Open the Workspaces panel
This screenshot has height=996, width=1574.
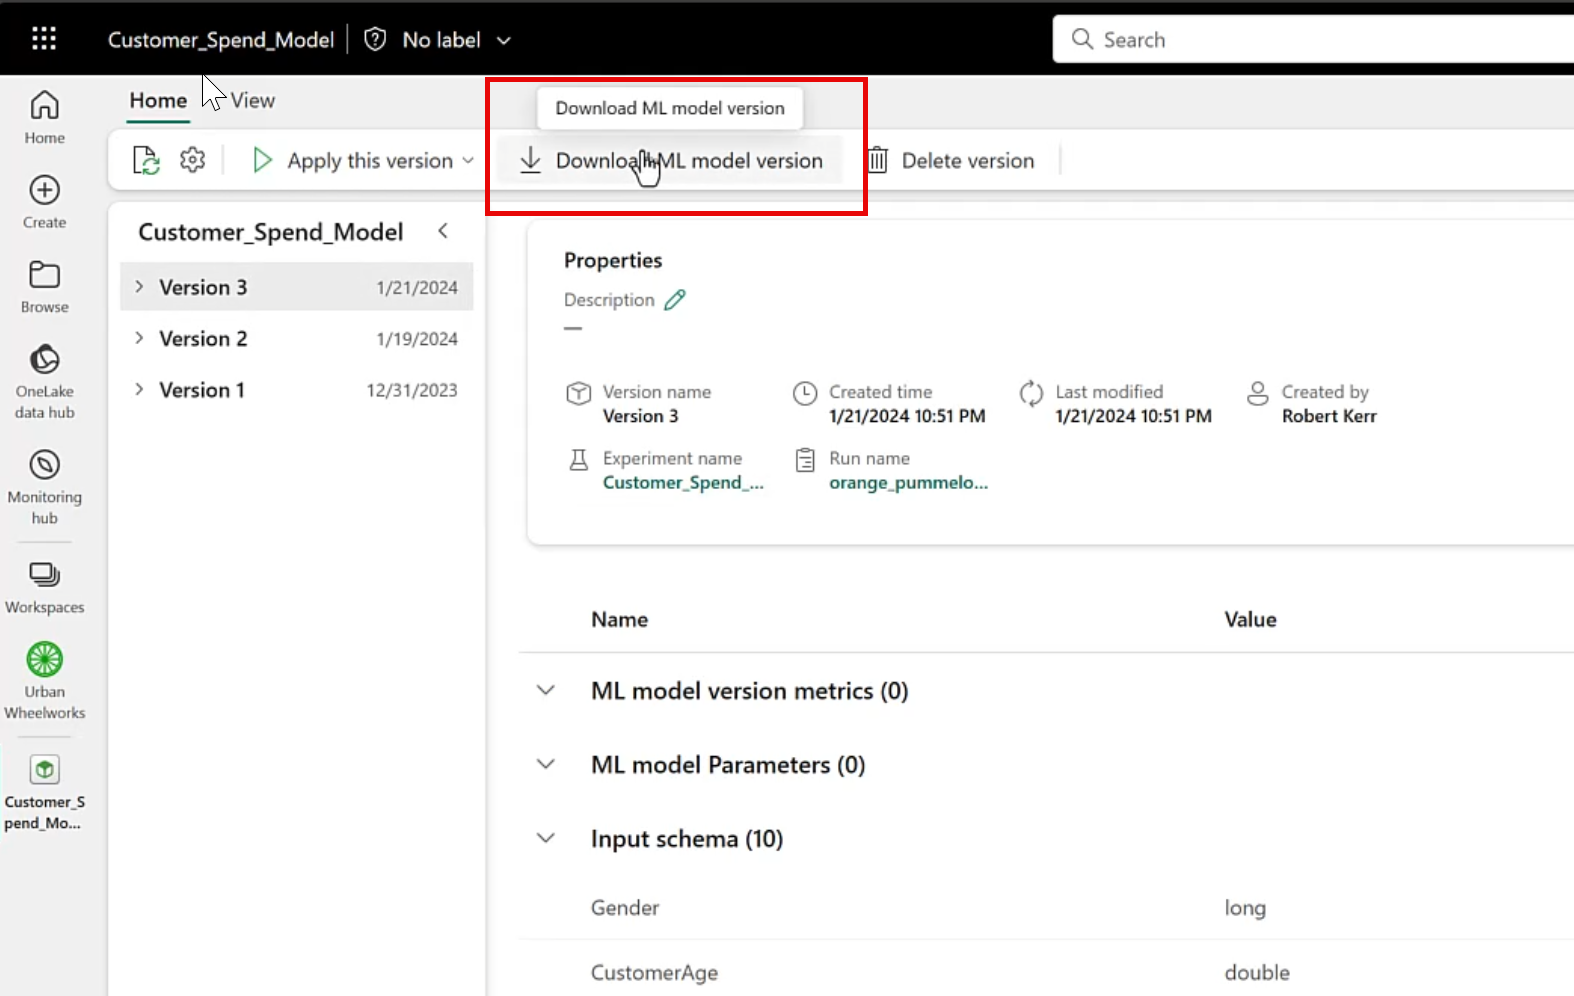coord(44,576)
